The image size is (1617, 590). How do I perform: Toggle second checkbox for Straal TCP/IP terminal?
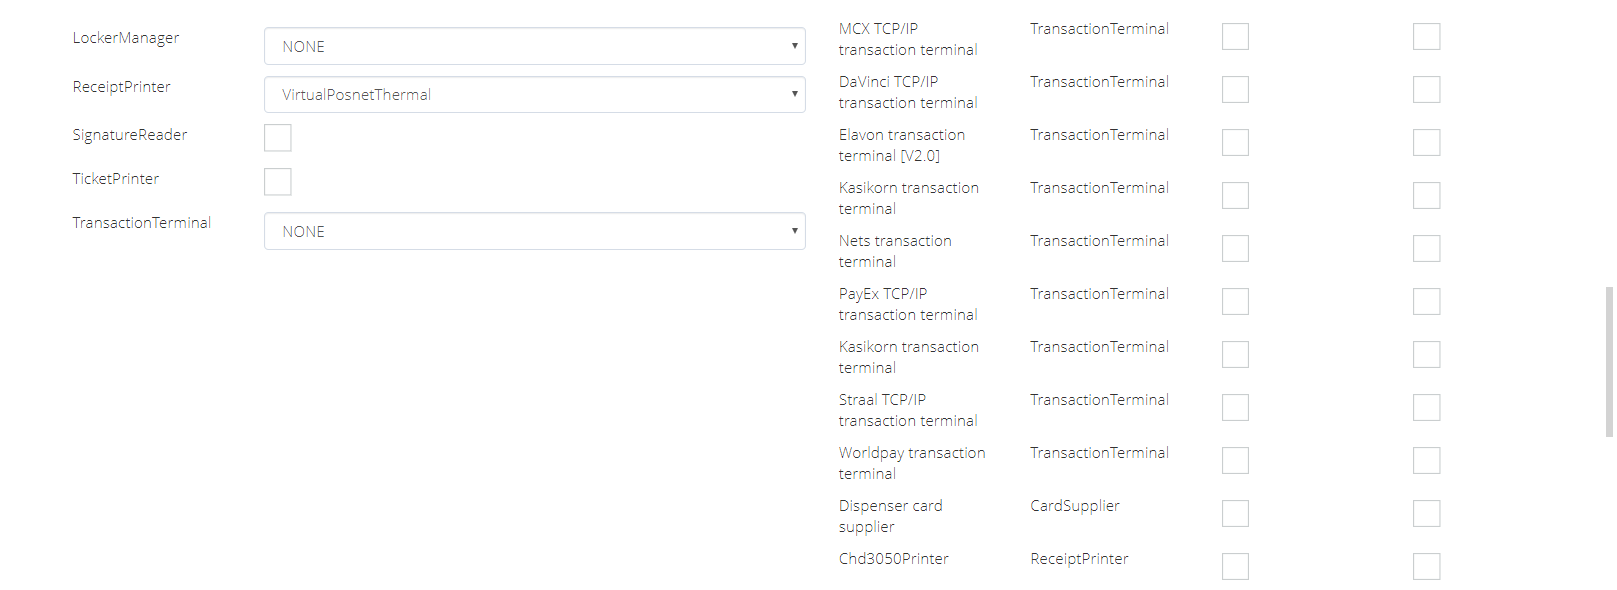[x=1426, y=408]
